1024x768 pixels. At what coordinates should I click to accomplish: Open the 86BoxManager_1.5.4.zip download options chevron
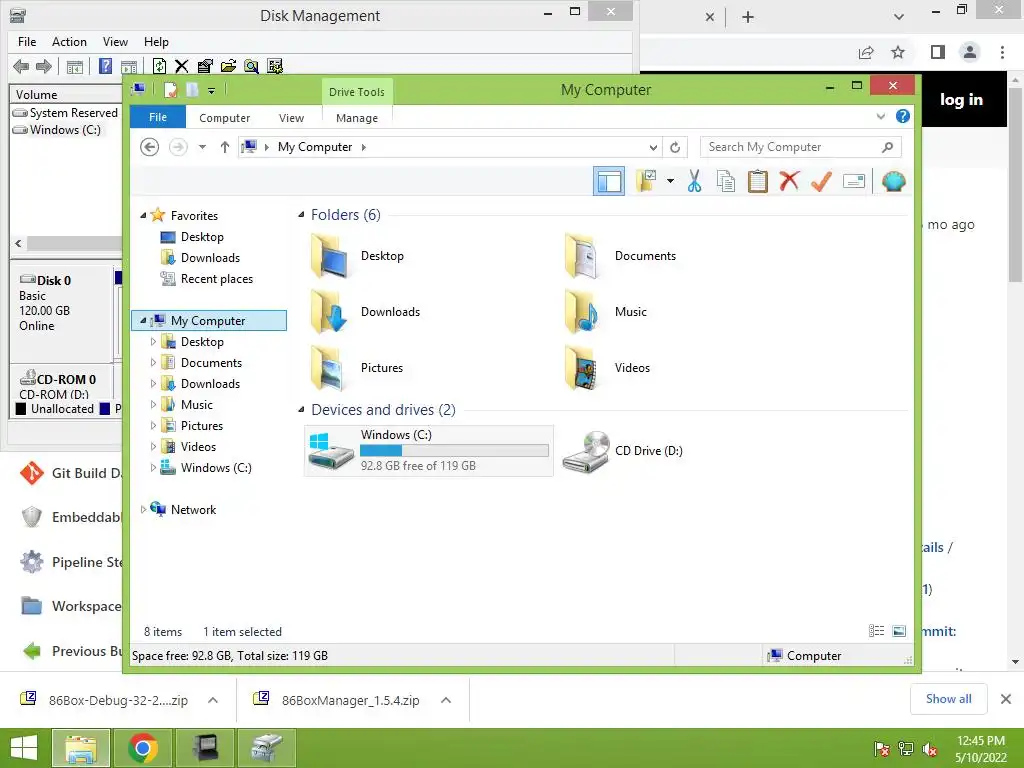446,700
